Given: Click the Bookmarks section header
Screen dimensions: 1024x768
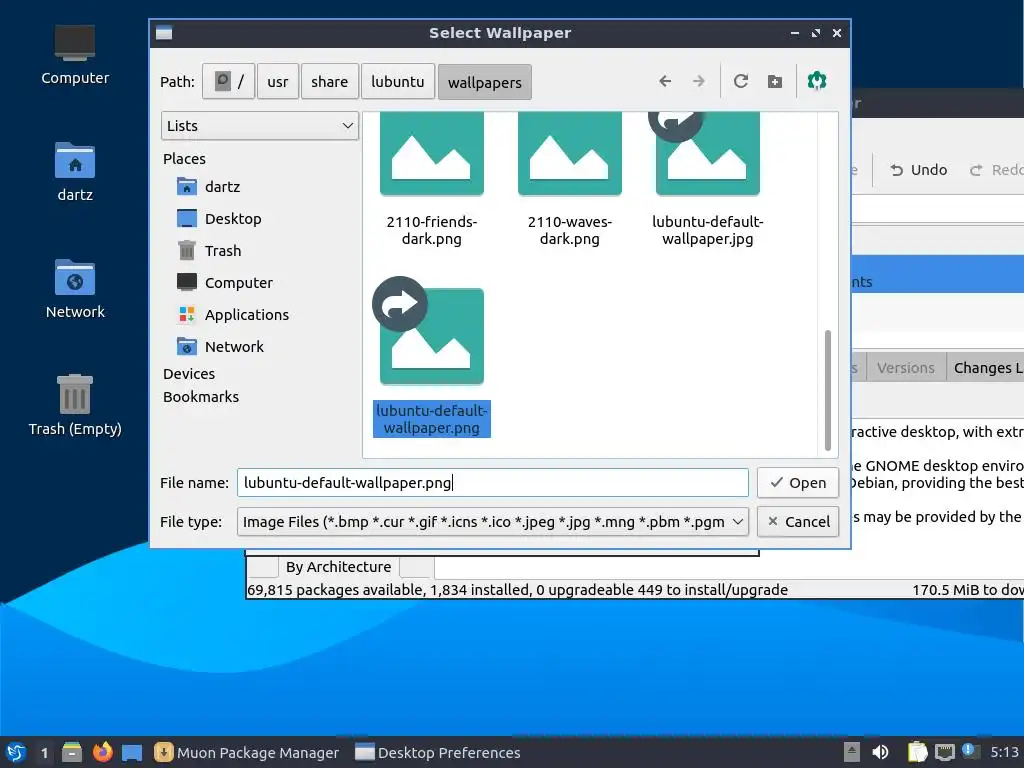Looking at the screenshot, I should 201,396.
